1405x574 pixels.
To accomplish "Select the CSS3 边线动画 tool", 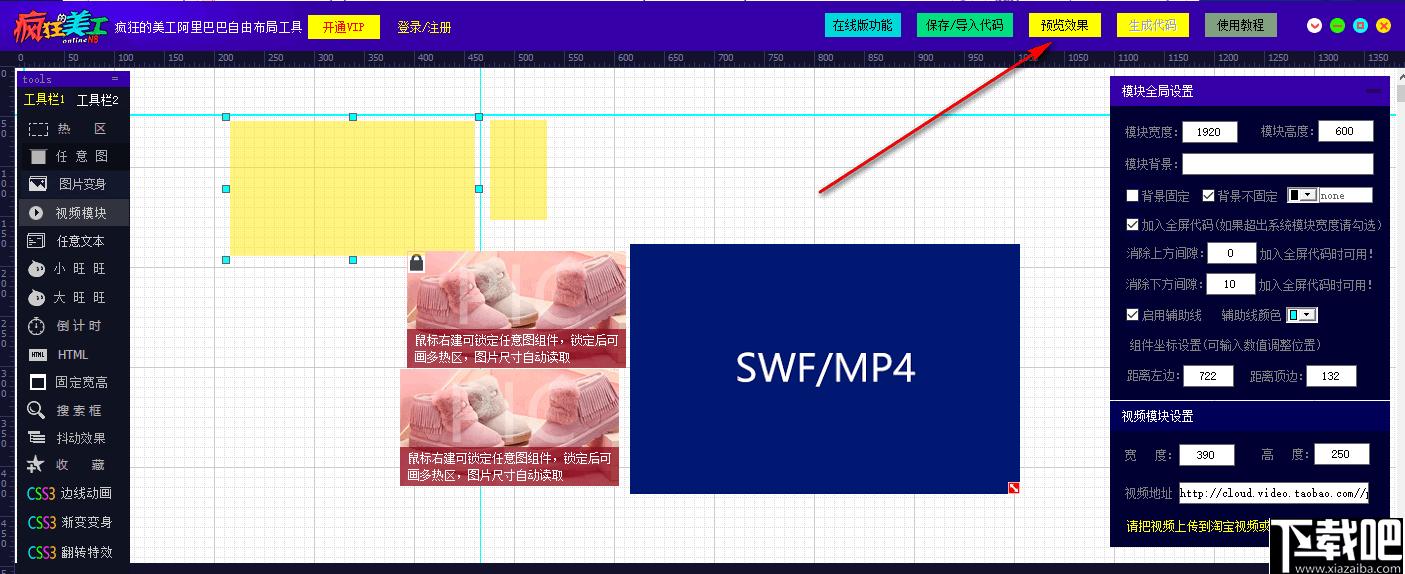I will click(x=73, y=493).
